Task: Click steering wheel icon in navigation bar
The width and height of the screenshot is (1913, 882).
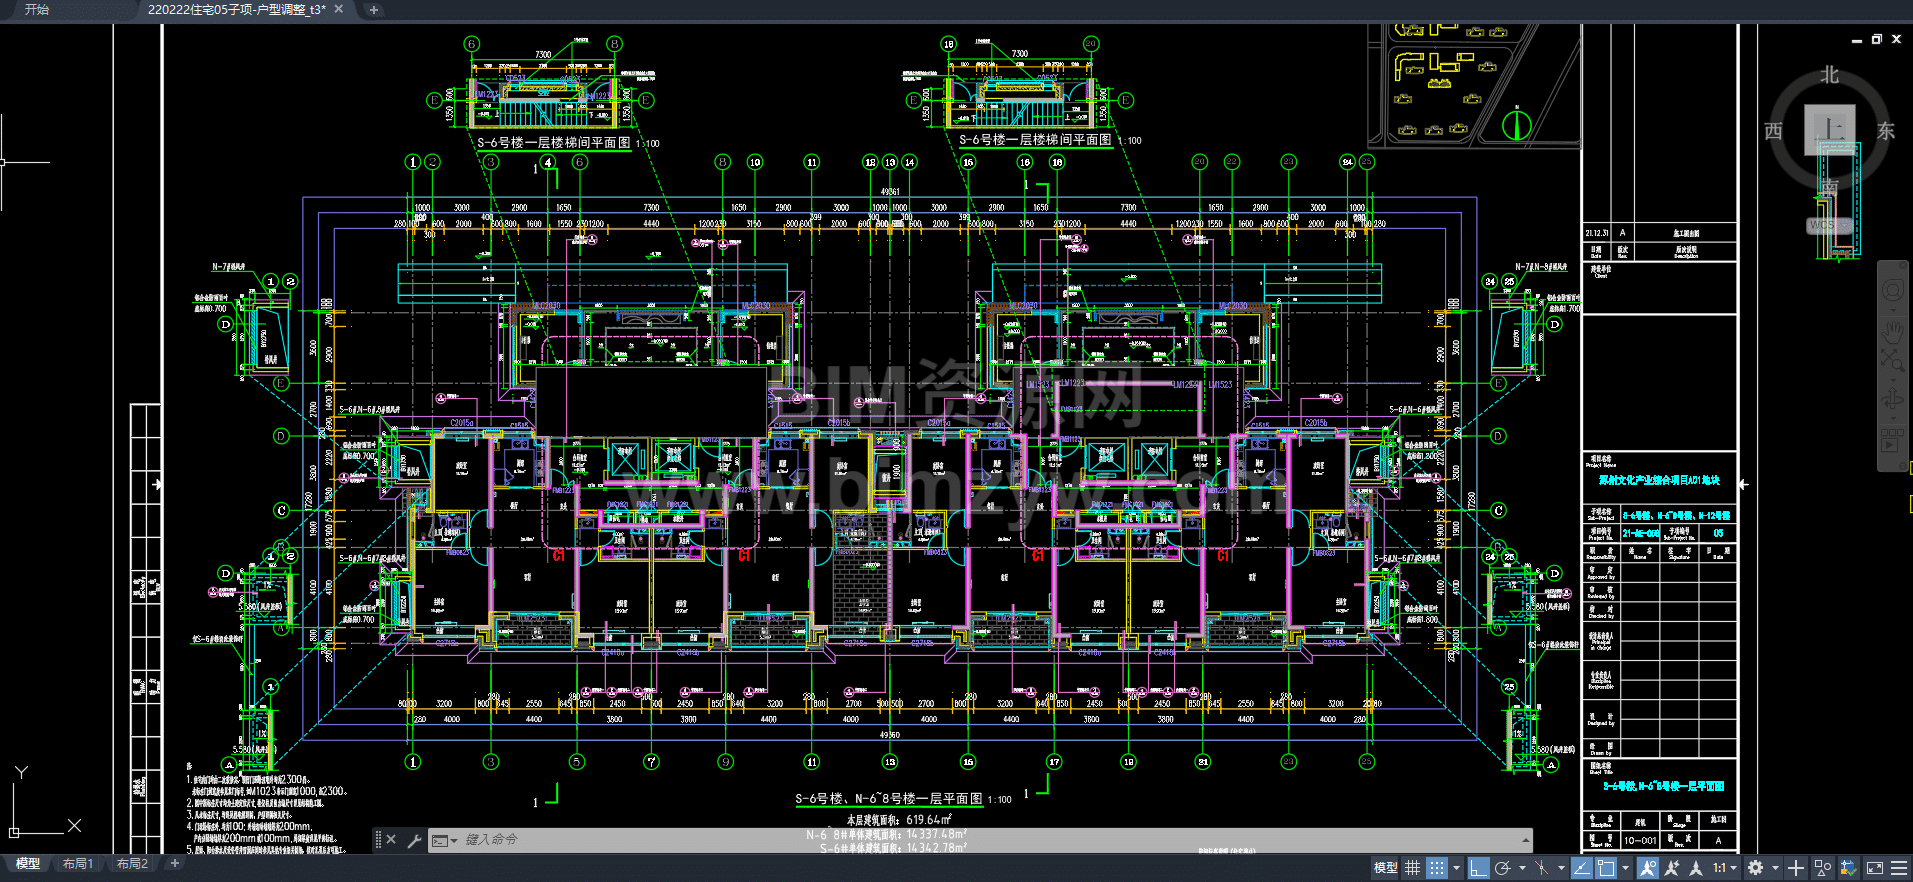Action: click(1892, 291)
